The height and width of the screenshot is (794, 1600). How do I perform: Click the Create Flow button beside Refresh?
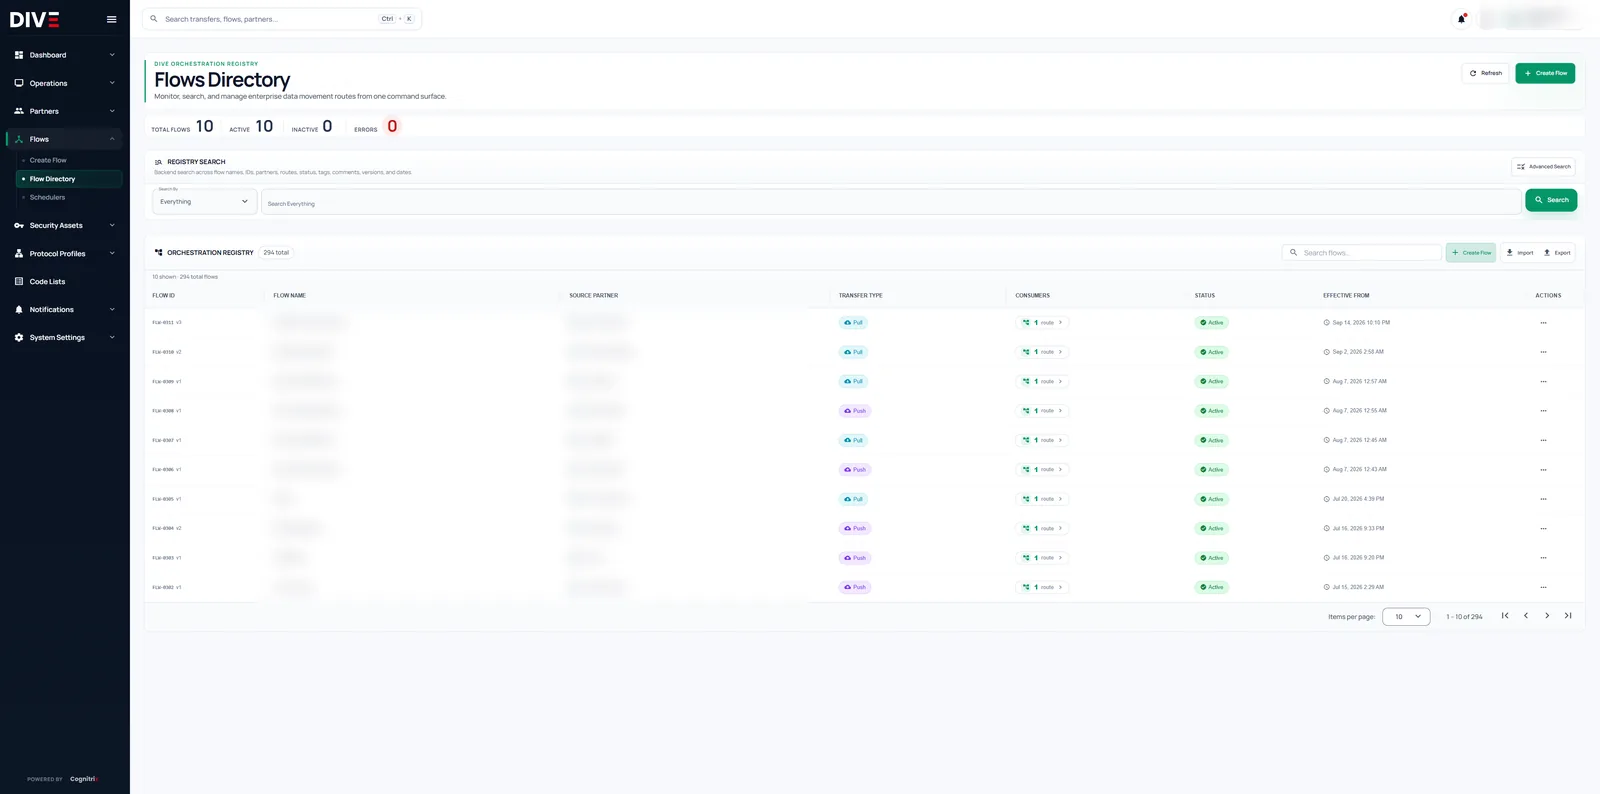(x=1545, y=73)
